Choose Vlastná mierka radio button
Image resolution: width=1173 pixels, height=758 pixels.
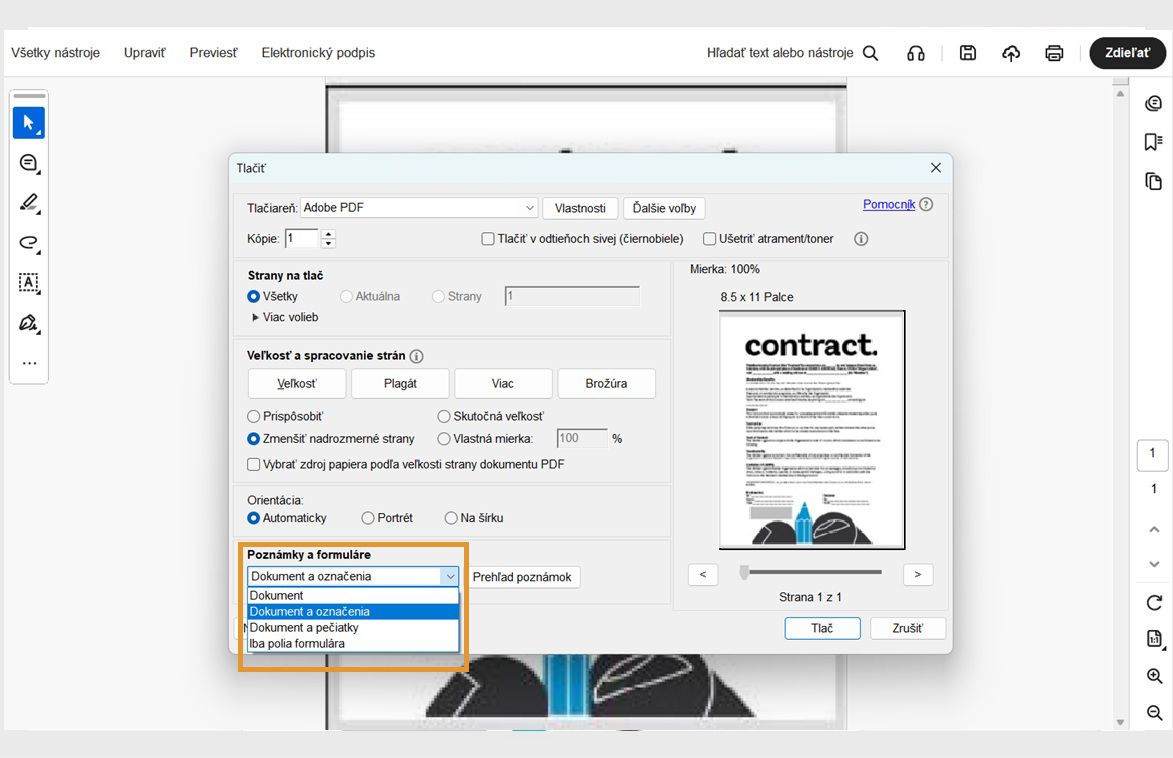[x=444, y=438]
